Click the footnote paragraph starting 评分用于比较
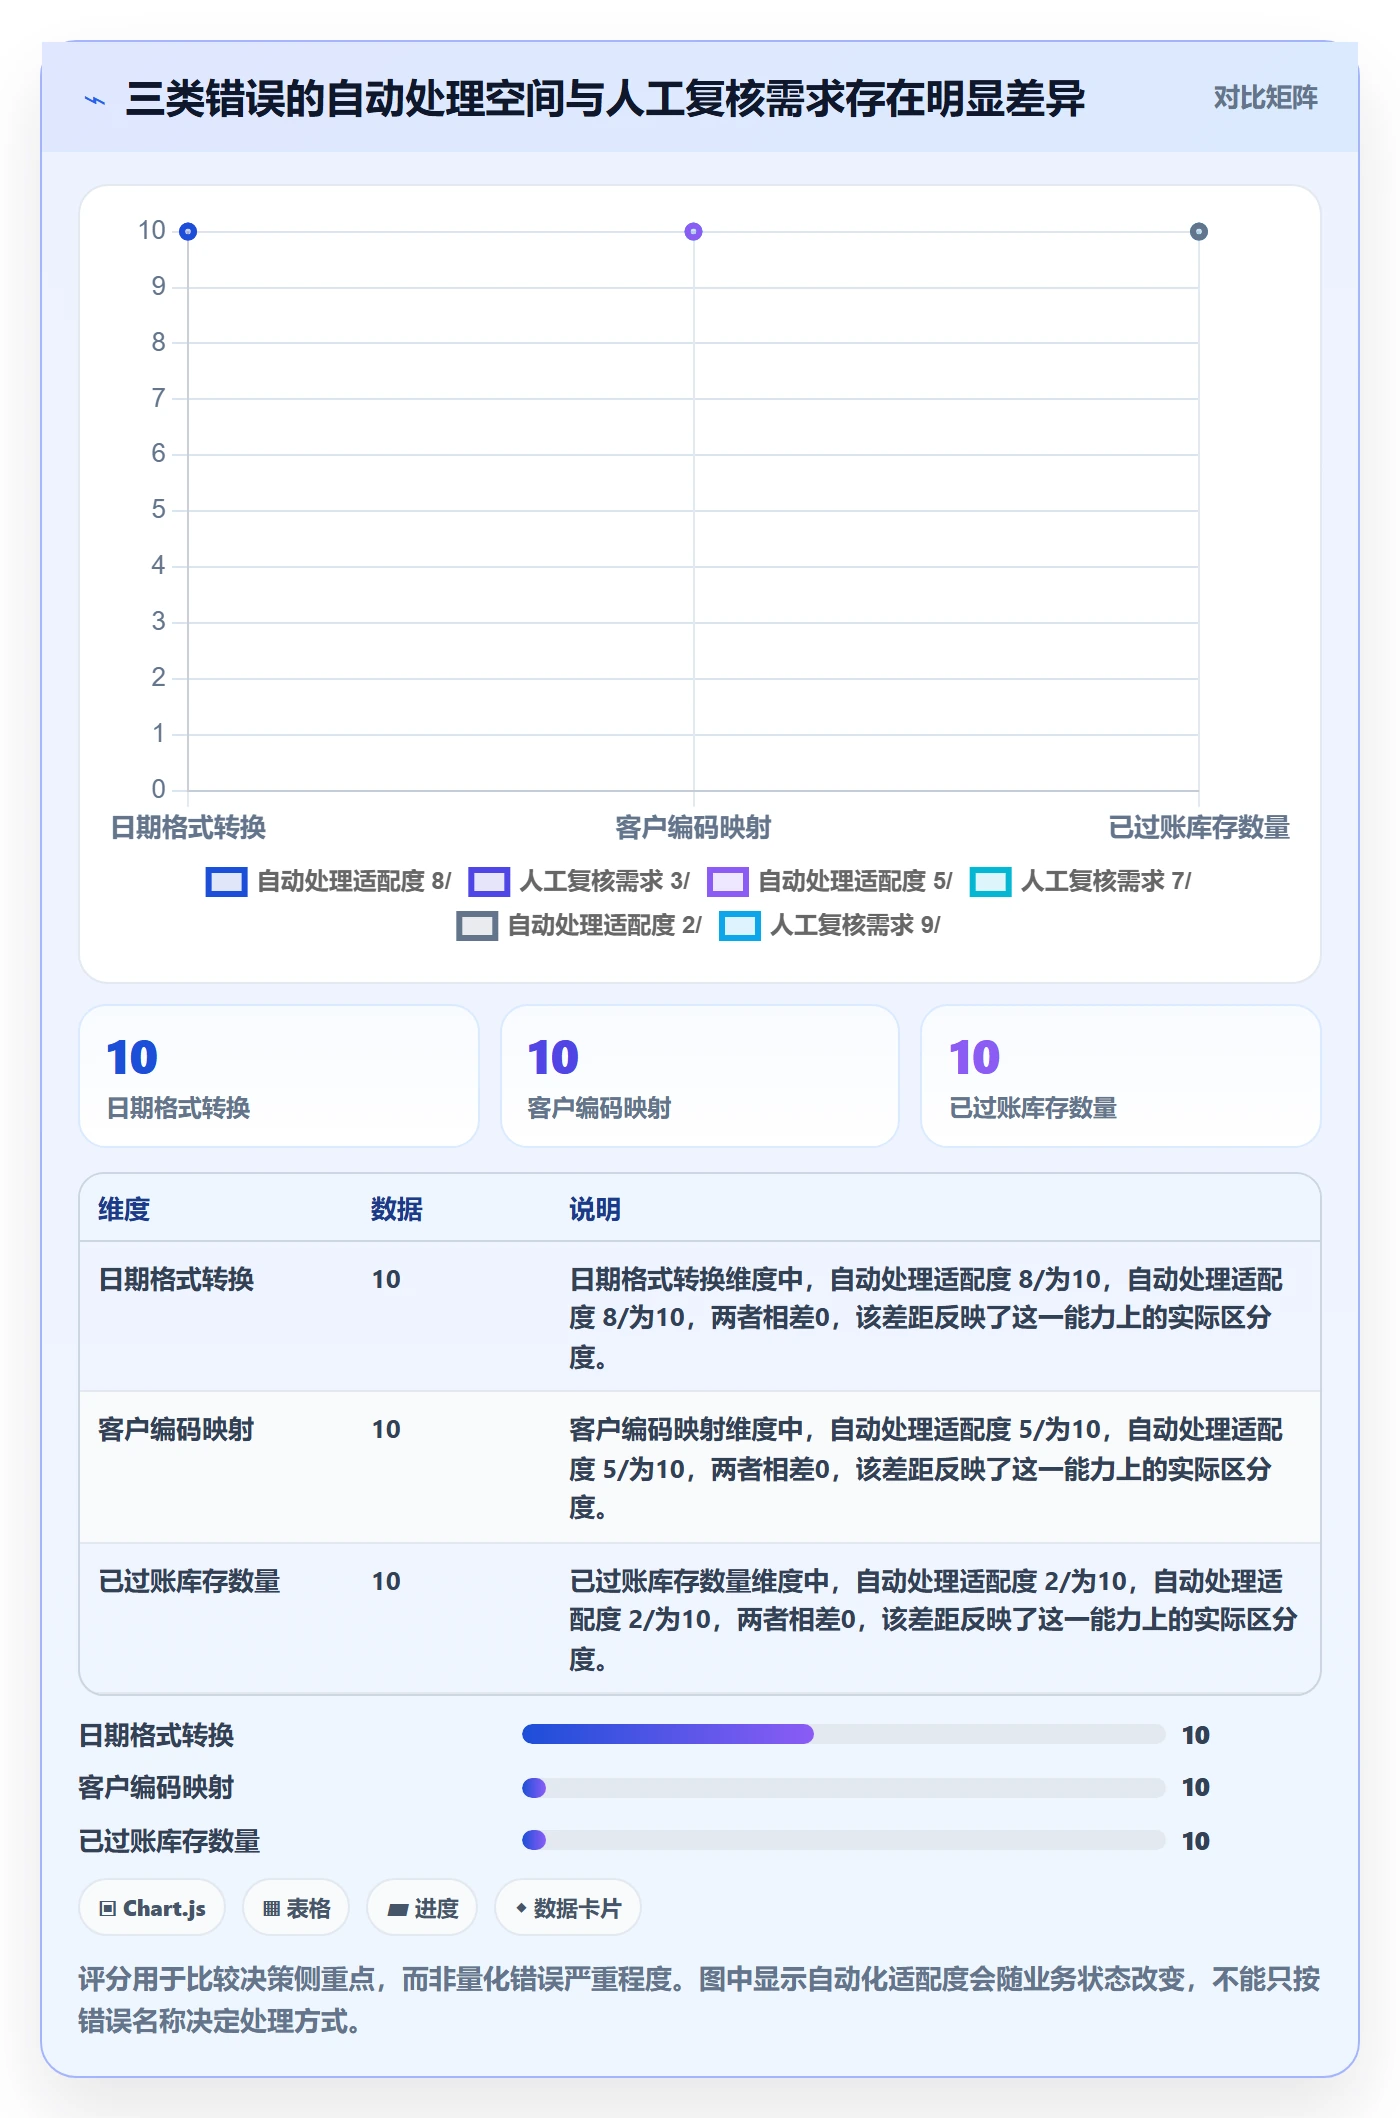Image resolution: width=1400 pixels, height=2118 pixels. pos(699,2000)
